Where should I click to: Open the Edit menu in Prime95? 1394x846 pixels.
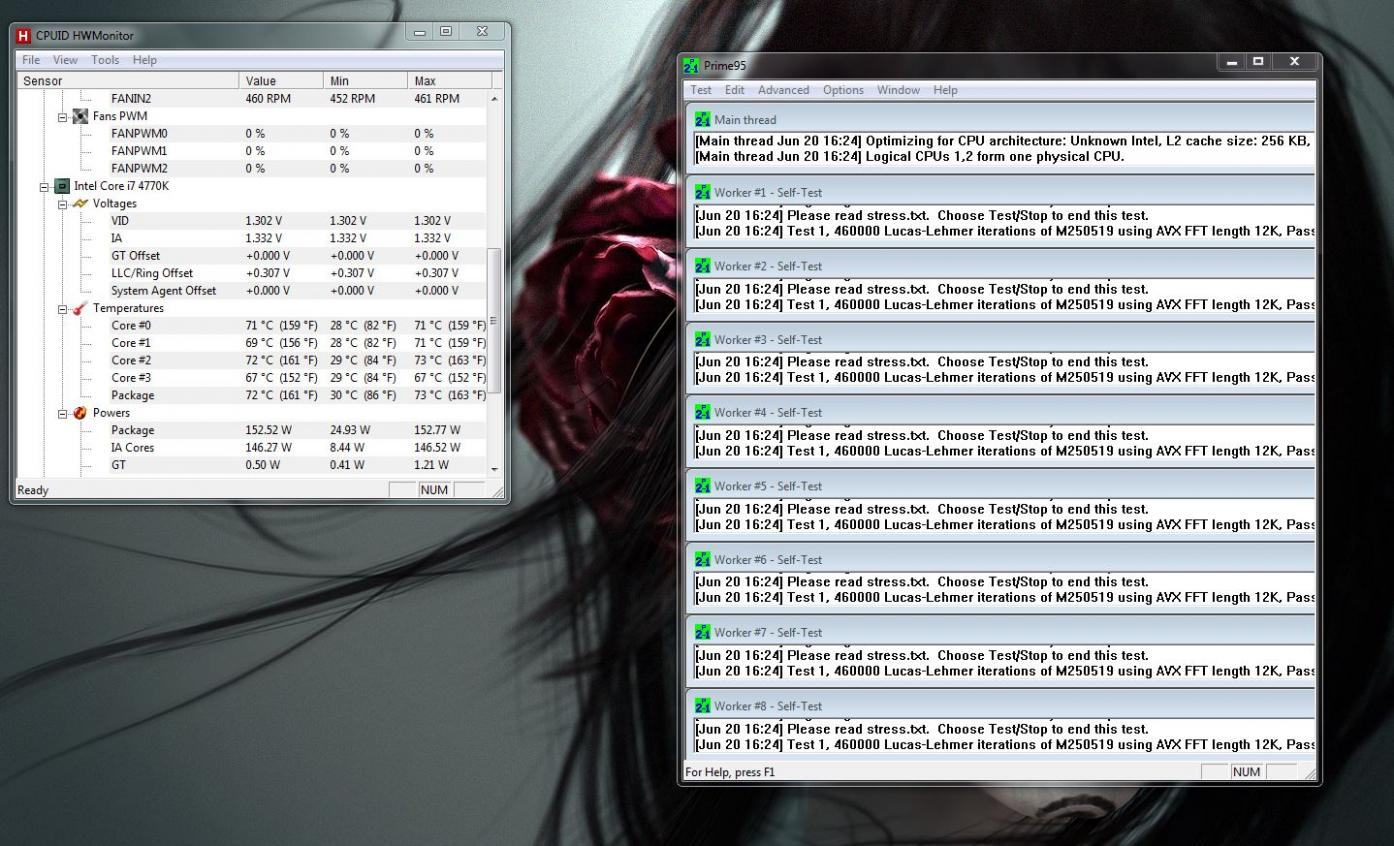coord(735,90)
